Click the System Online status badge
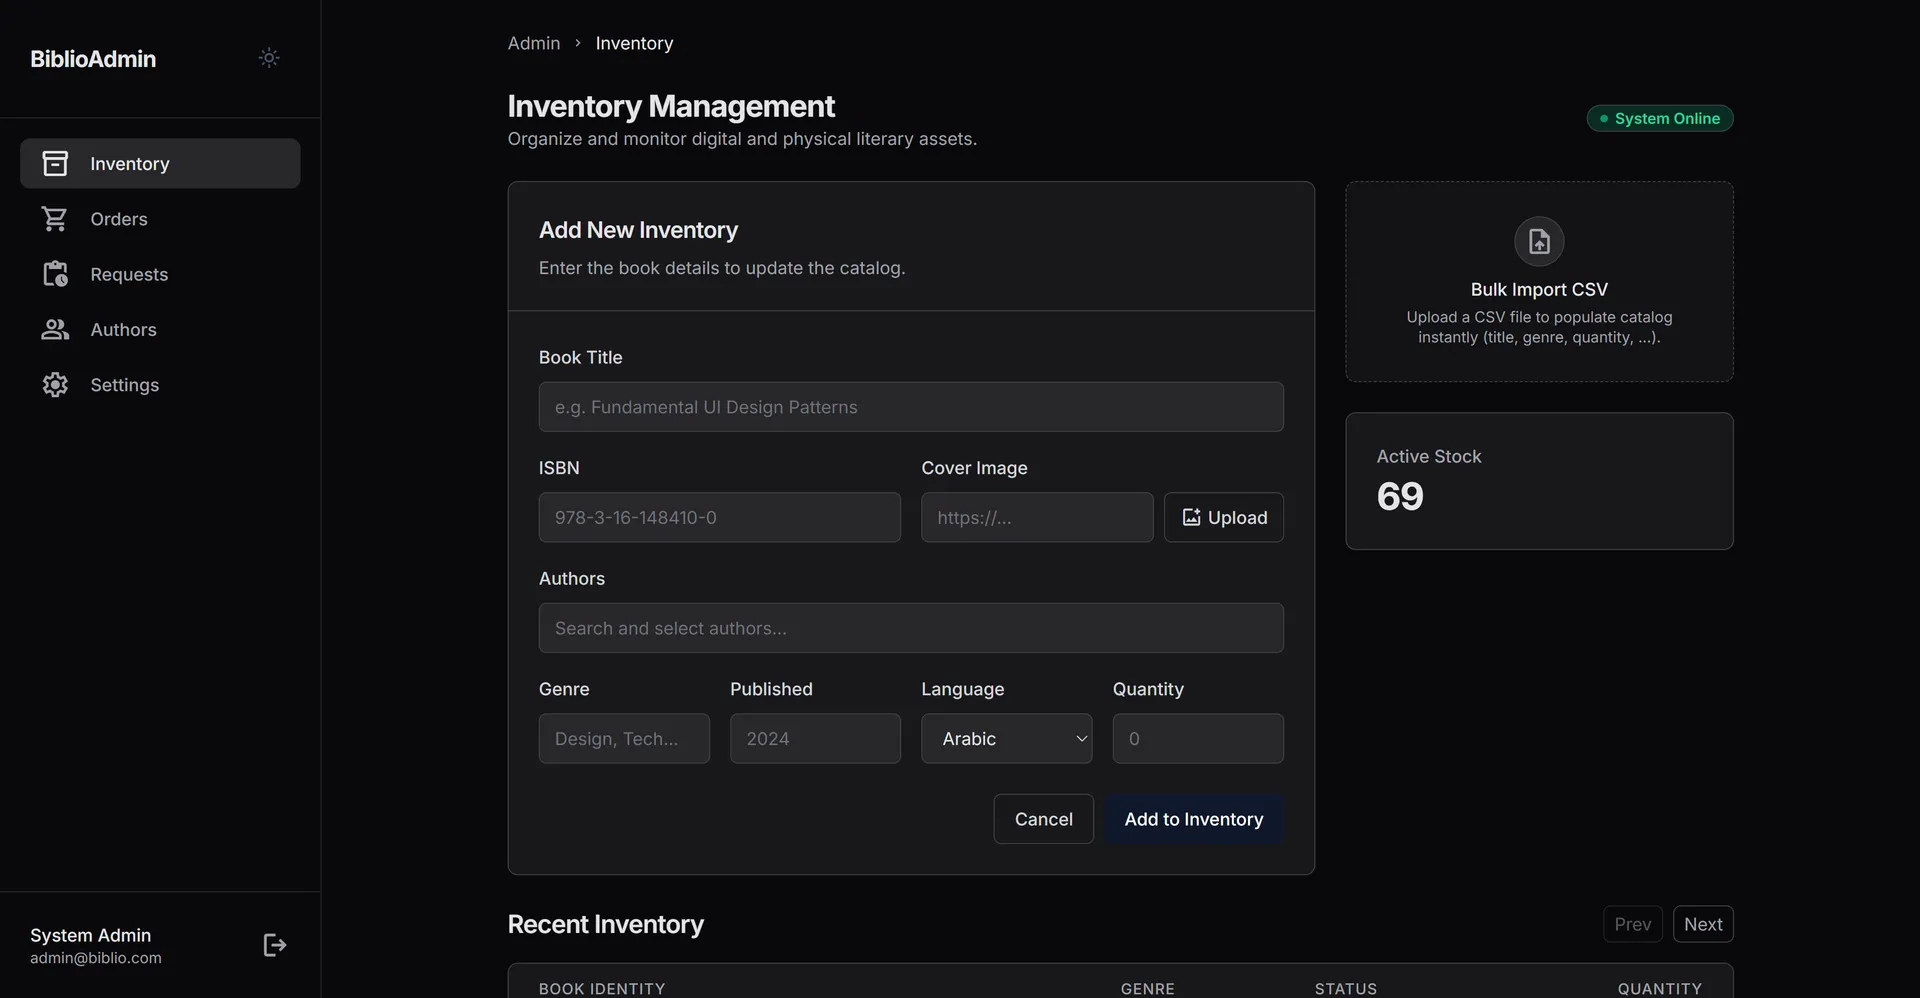The width and height of the screenshot is (1920, 998). pyautogui.click(x=1659, y=118)
